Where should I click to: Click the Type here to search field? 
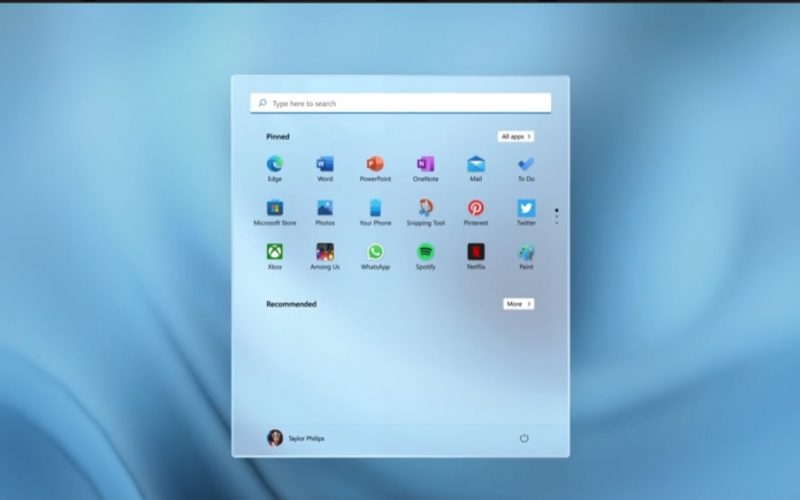point(401,103)
